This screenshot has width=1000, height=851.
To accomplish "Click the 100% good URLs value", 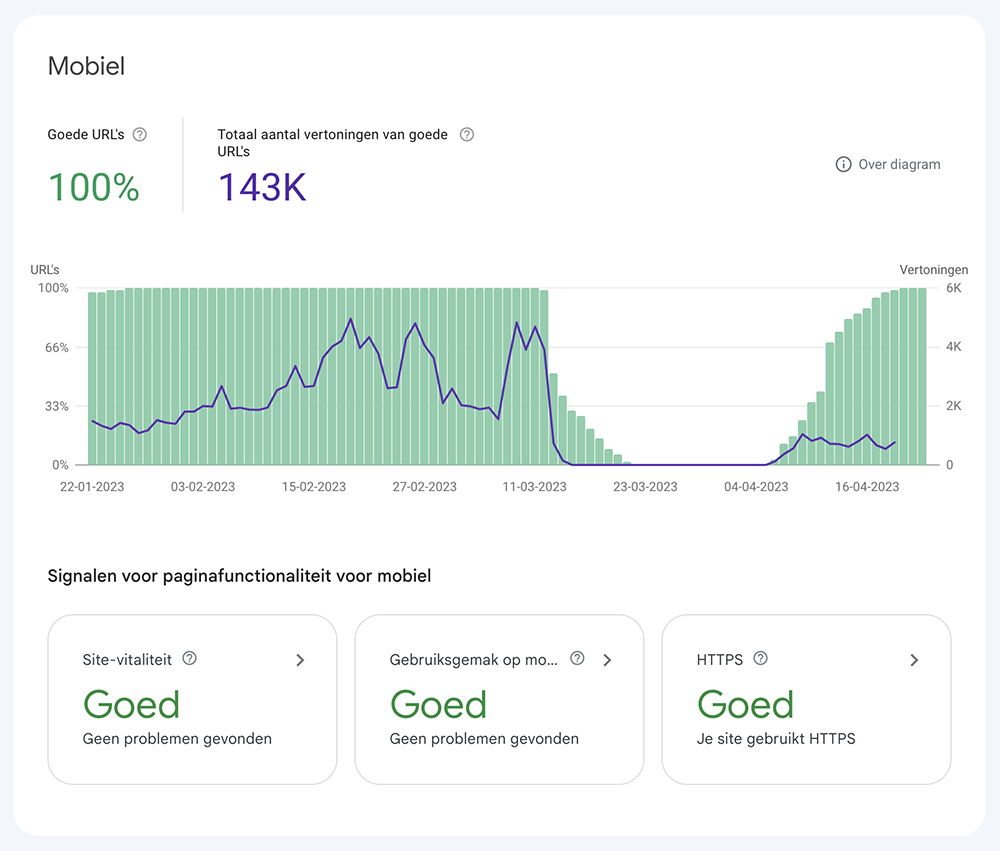I will [x=94, y=188].
